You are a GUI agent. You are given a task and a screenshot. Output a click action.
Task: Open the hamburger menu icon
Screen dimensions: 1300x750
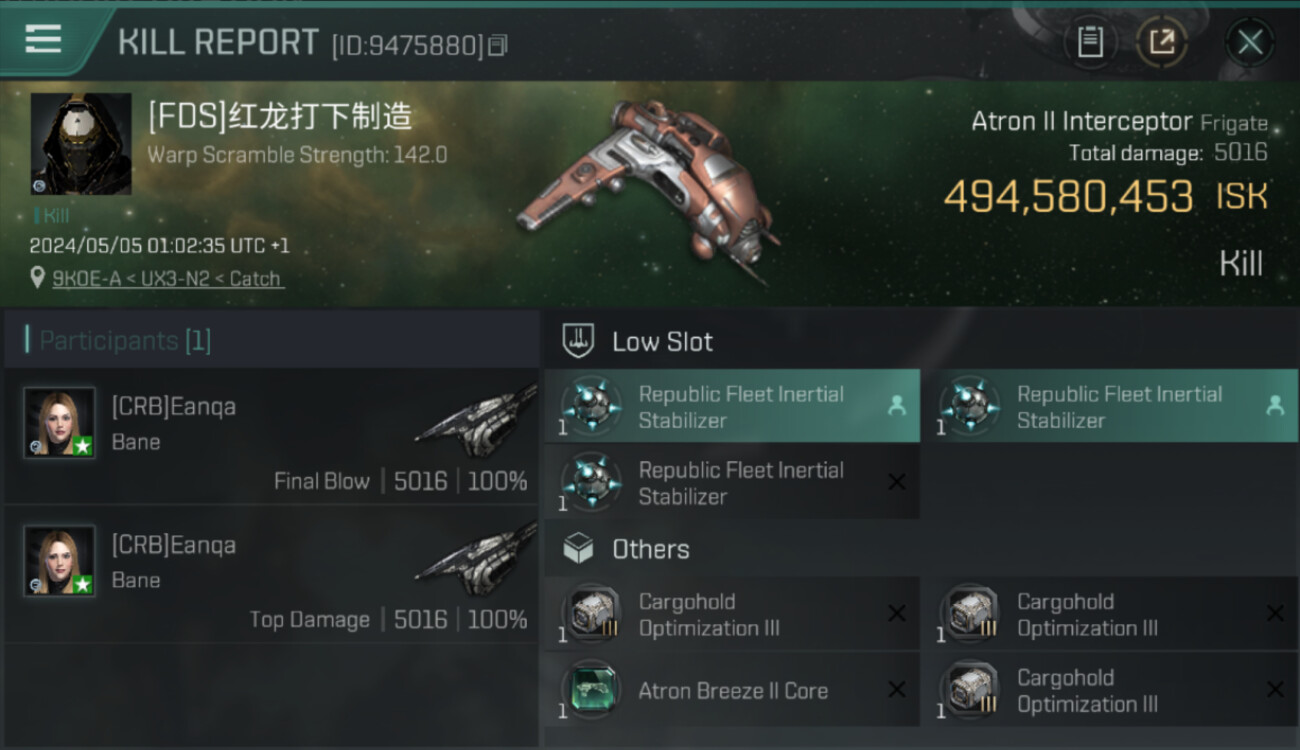(43, 40)
